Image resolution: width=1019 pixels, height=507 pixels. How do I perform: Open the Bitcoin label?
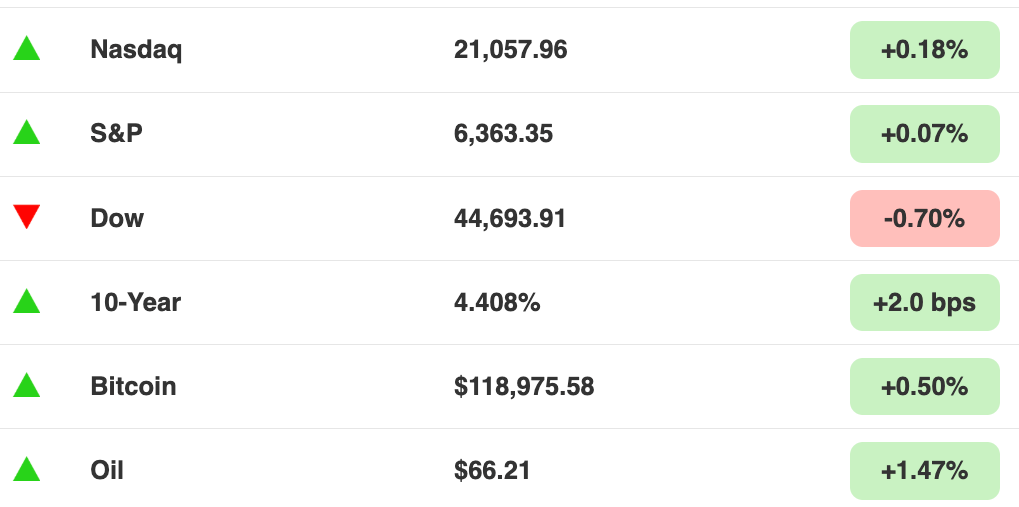click(133, 386)
